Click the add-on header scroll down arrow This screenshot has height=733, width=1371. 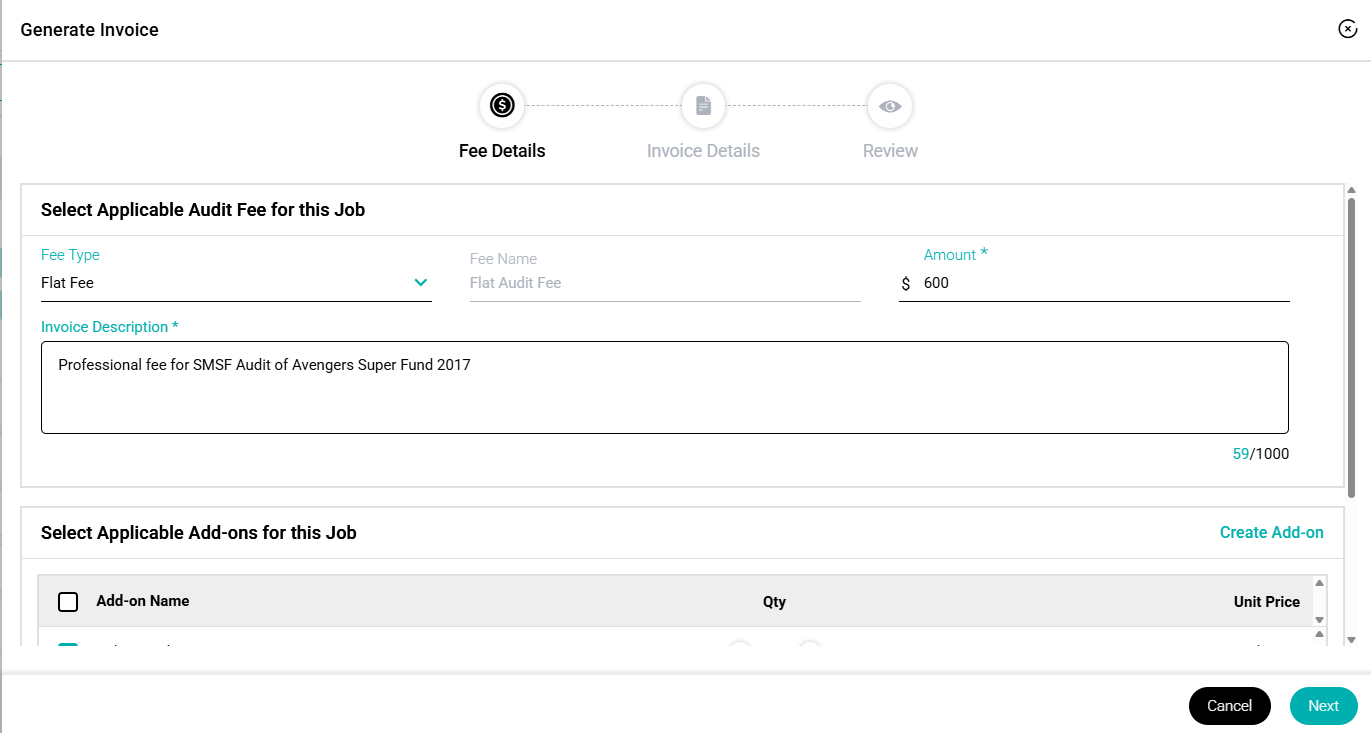pyautogui.click(x=1319, y=620)
